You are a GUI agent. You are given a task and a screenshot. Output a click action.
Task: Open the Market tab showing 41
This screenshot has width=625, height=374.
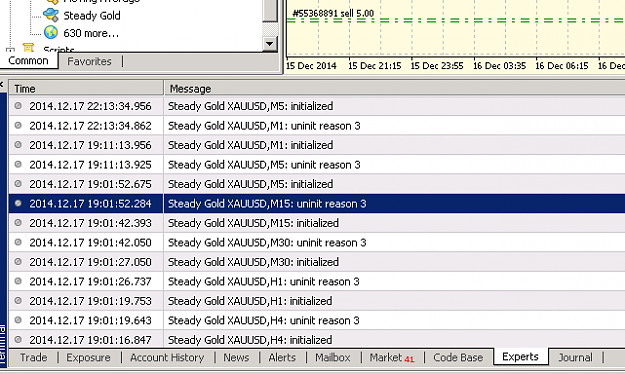(x=392, y=357)
